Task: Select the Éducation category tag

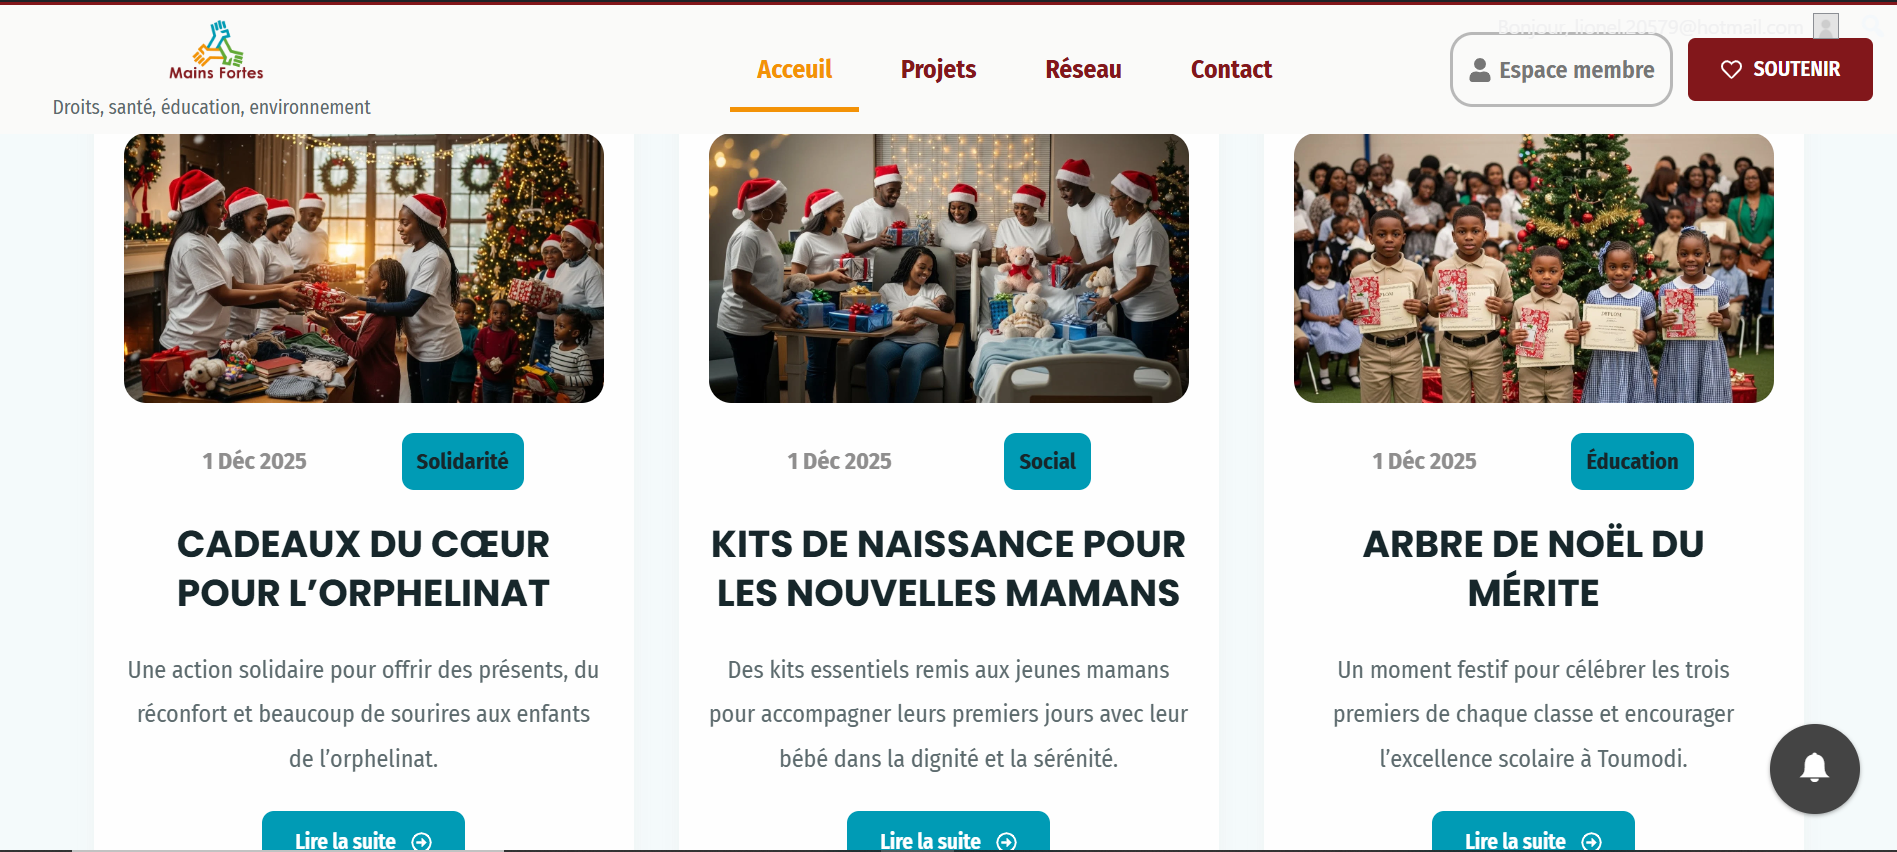Action: (1632, 461)
